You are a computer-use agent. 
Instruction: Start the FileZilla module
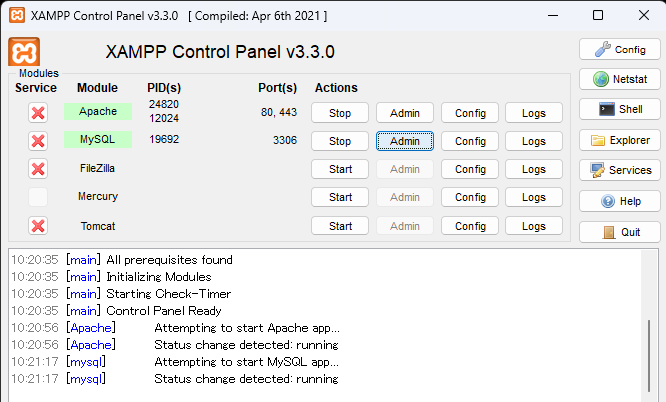coord(340,169)
